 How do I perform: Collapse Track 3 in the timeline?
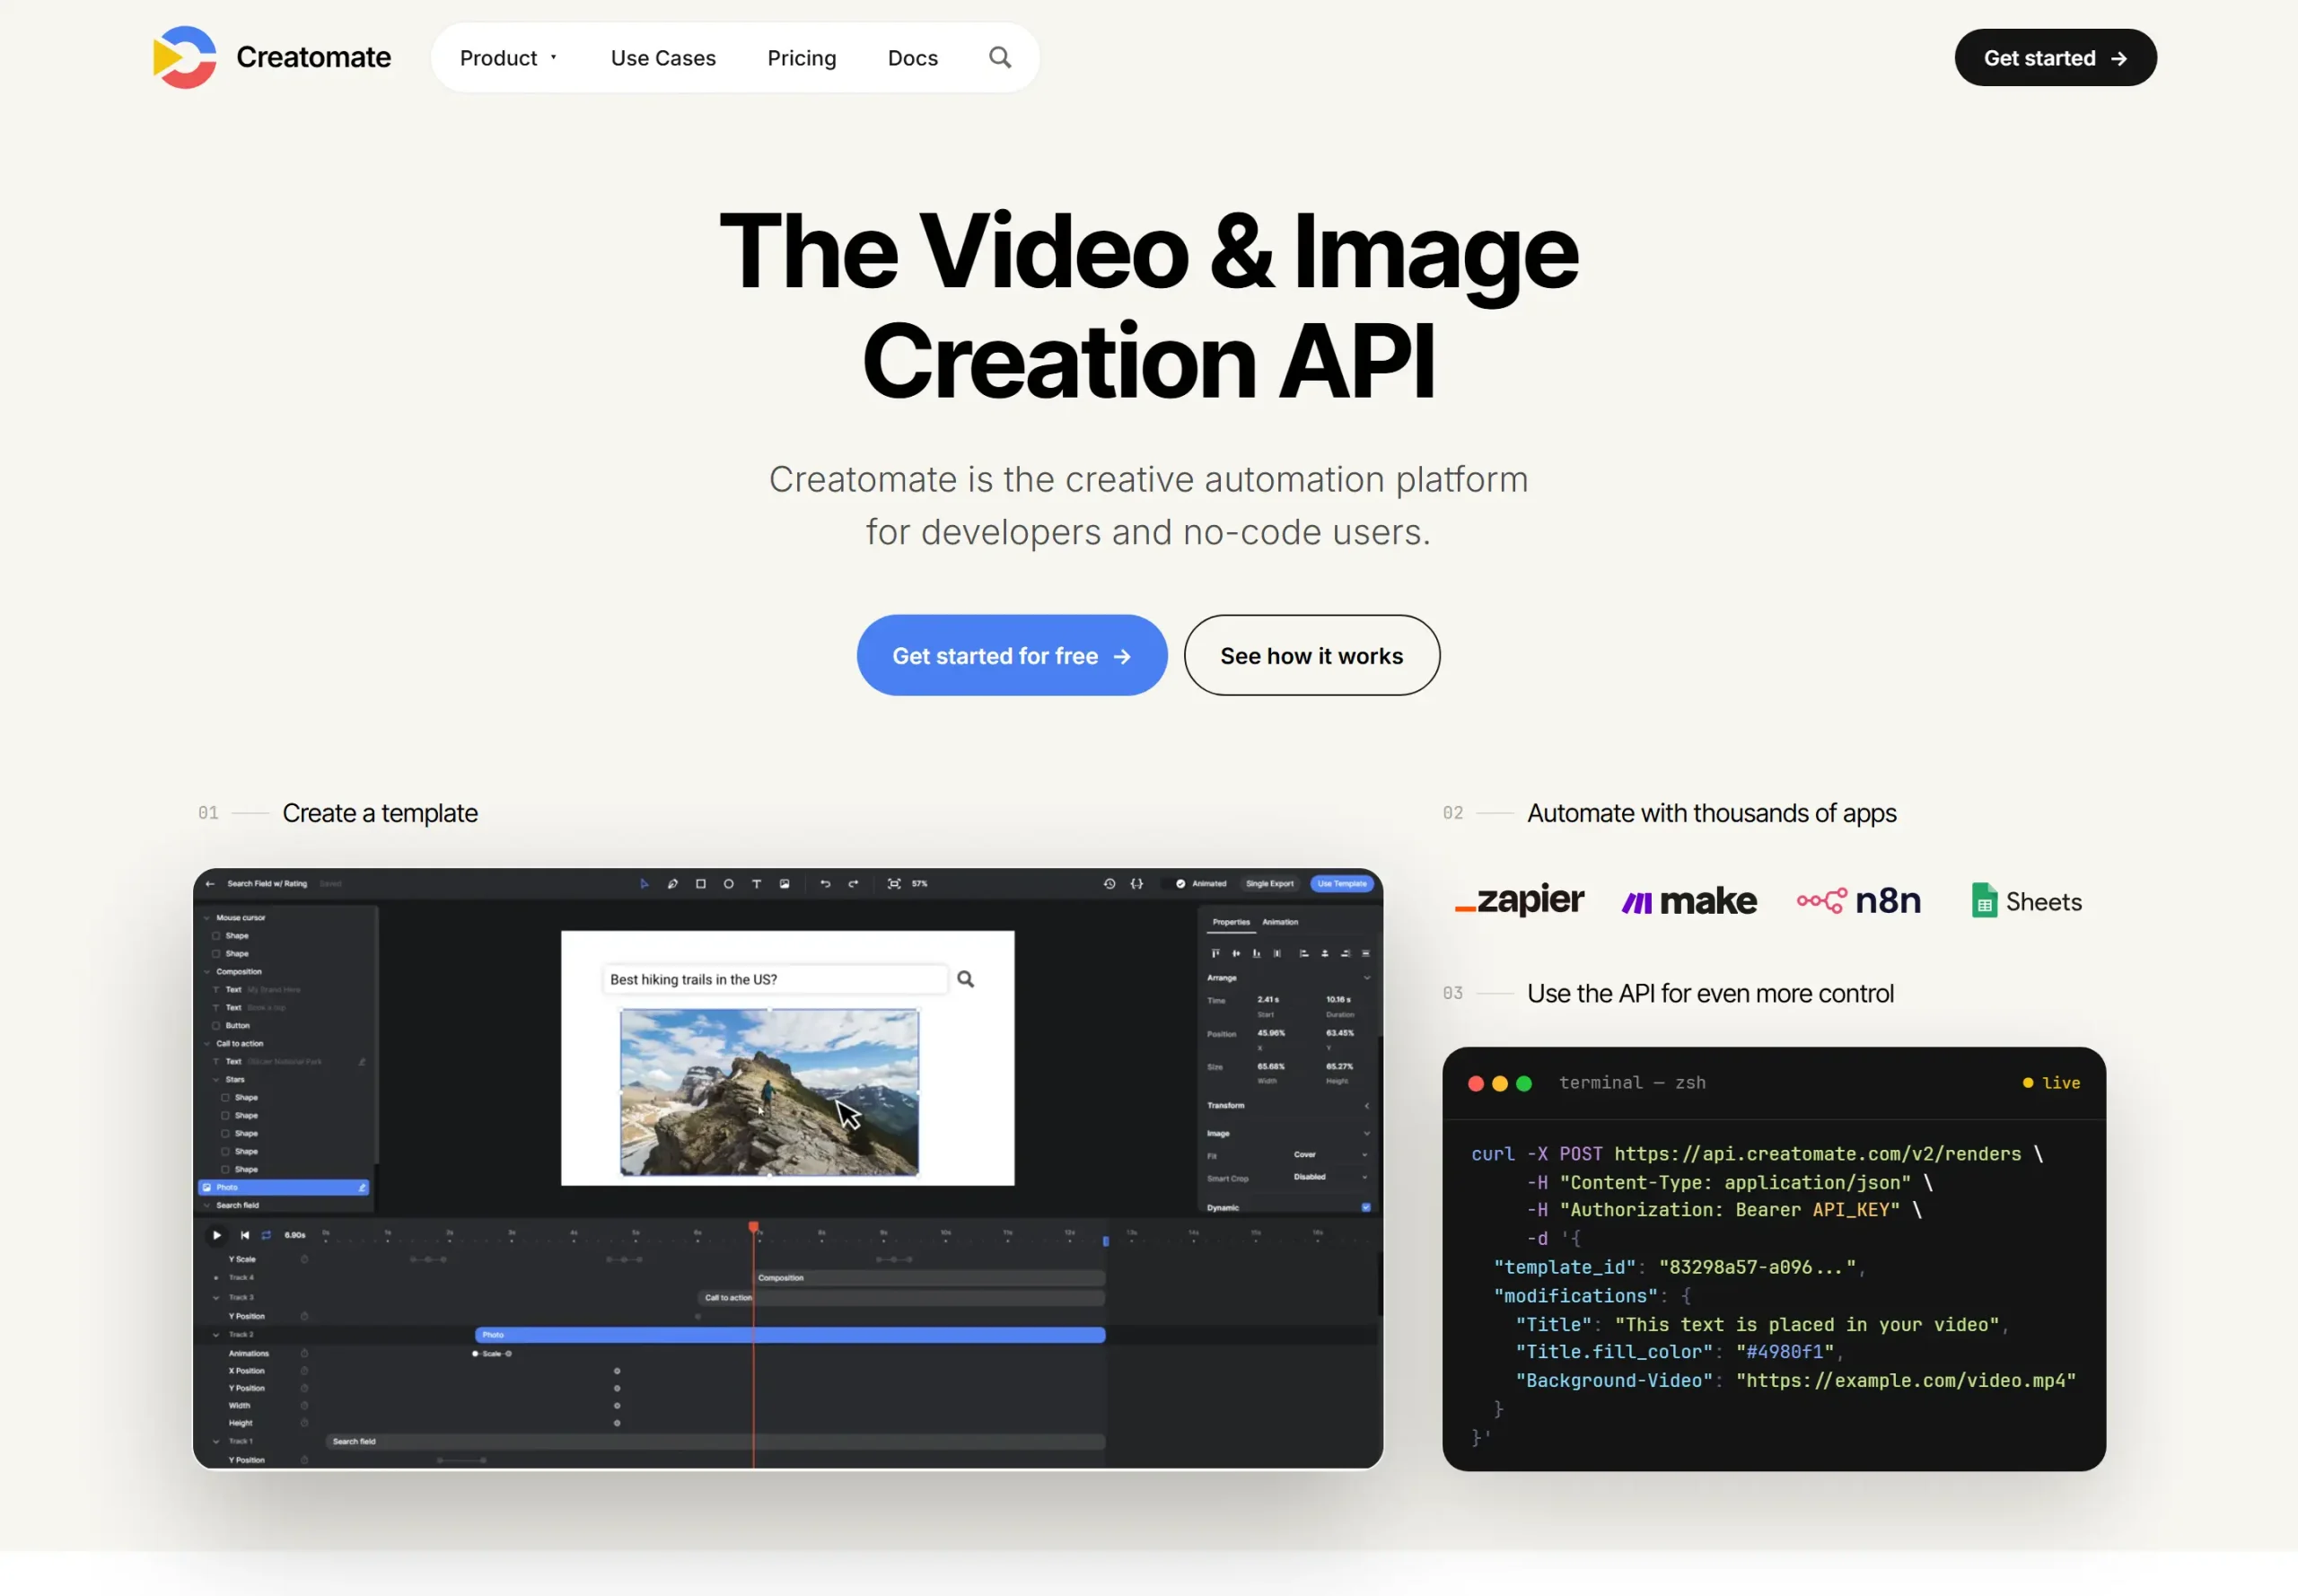coord(216,1297)
